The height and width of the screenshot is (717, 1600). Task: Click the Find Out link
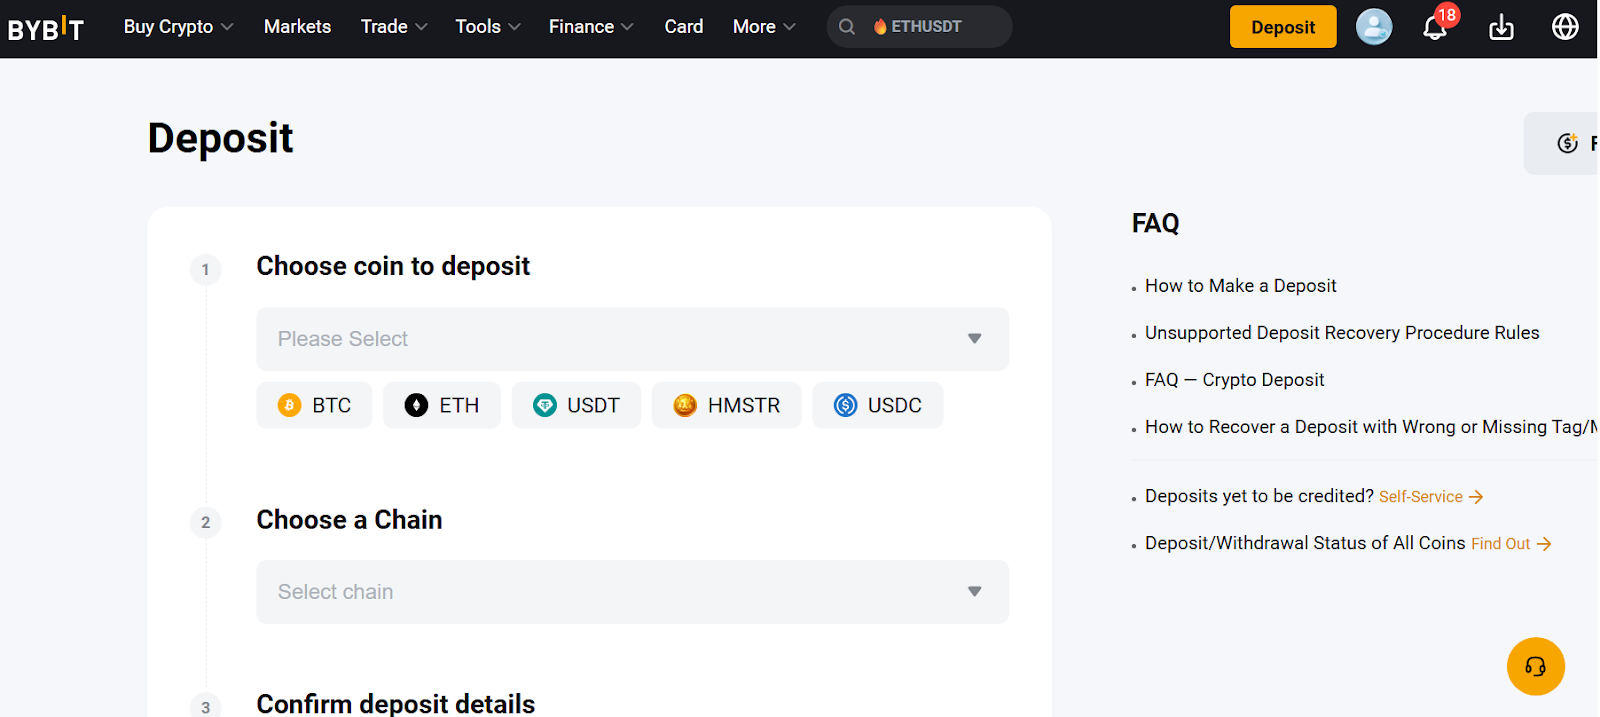(x=1510, y=544)
